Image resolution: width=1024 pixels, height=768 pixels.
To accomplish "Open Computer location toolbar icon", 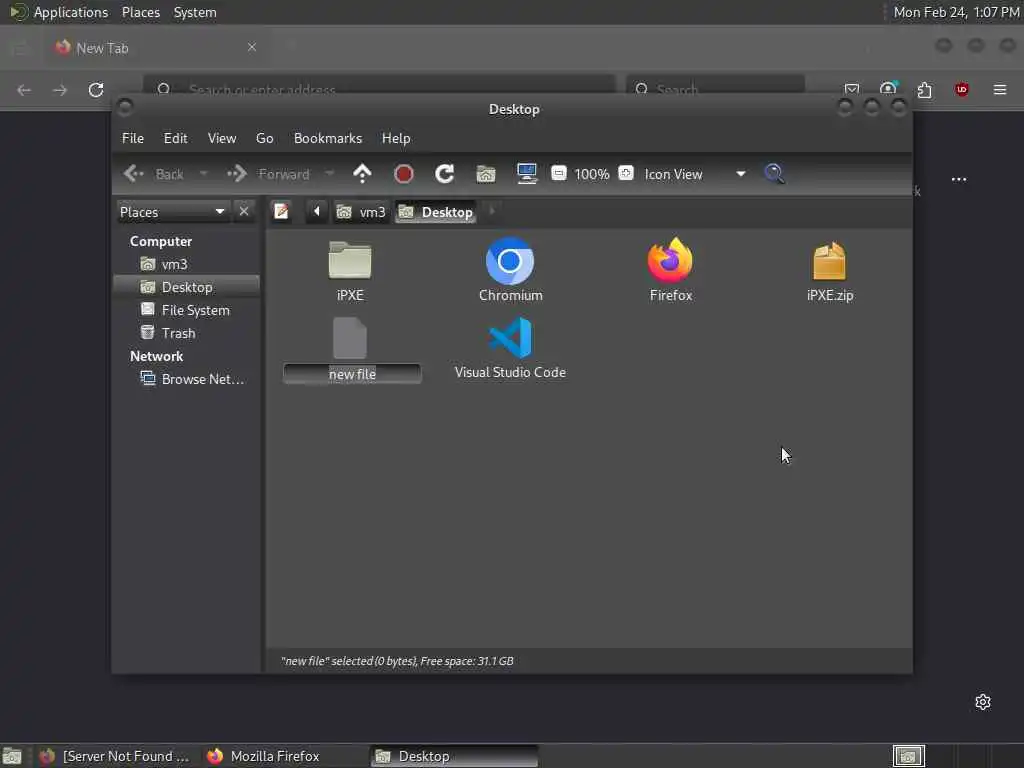I will click(x=526, y=174).
